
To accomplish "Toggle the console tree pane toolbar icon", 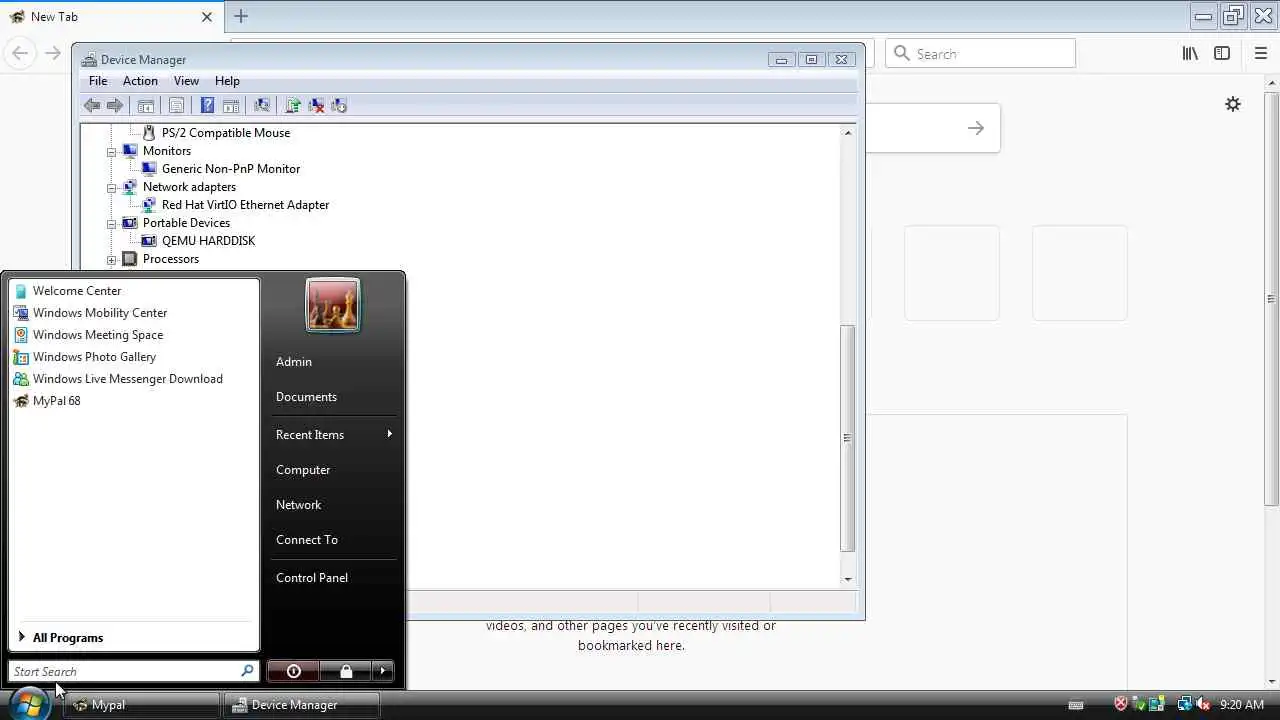I will (x=146, y=105).
